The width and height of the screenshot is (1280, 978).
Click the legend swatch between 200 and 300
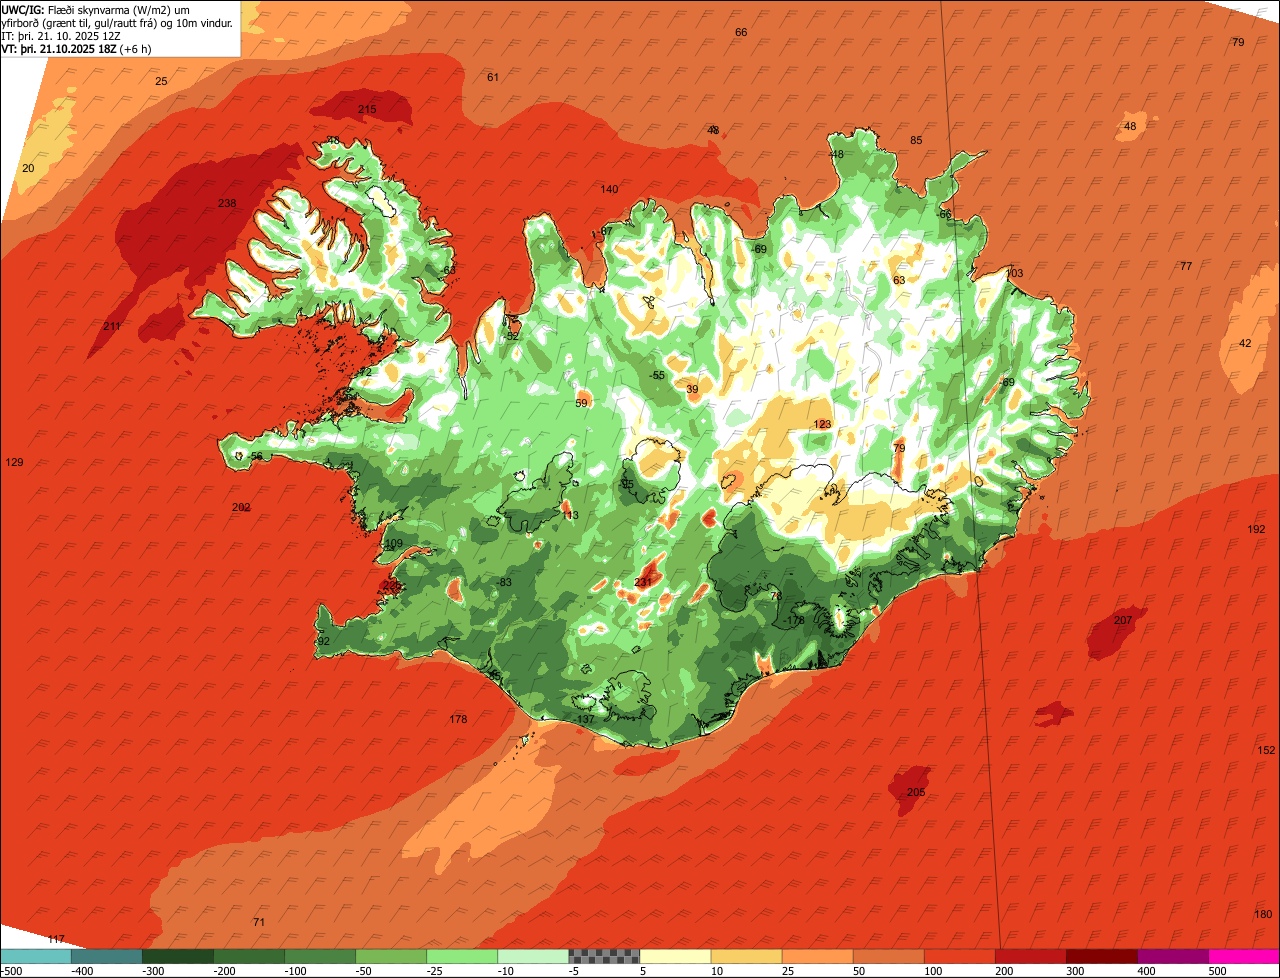click(1030, 955)
